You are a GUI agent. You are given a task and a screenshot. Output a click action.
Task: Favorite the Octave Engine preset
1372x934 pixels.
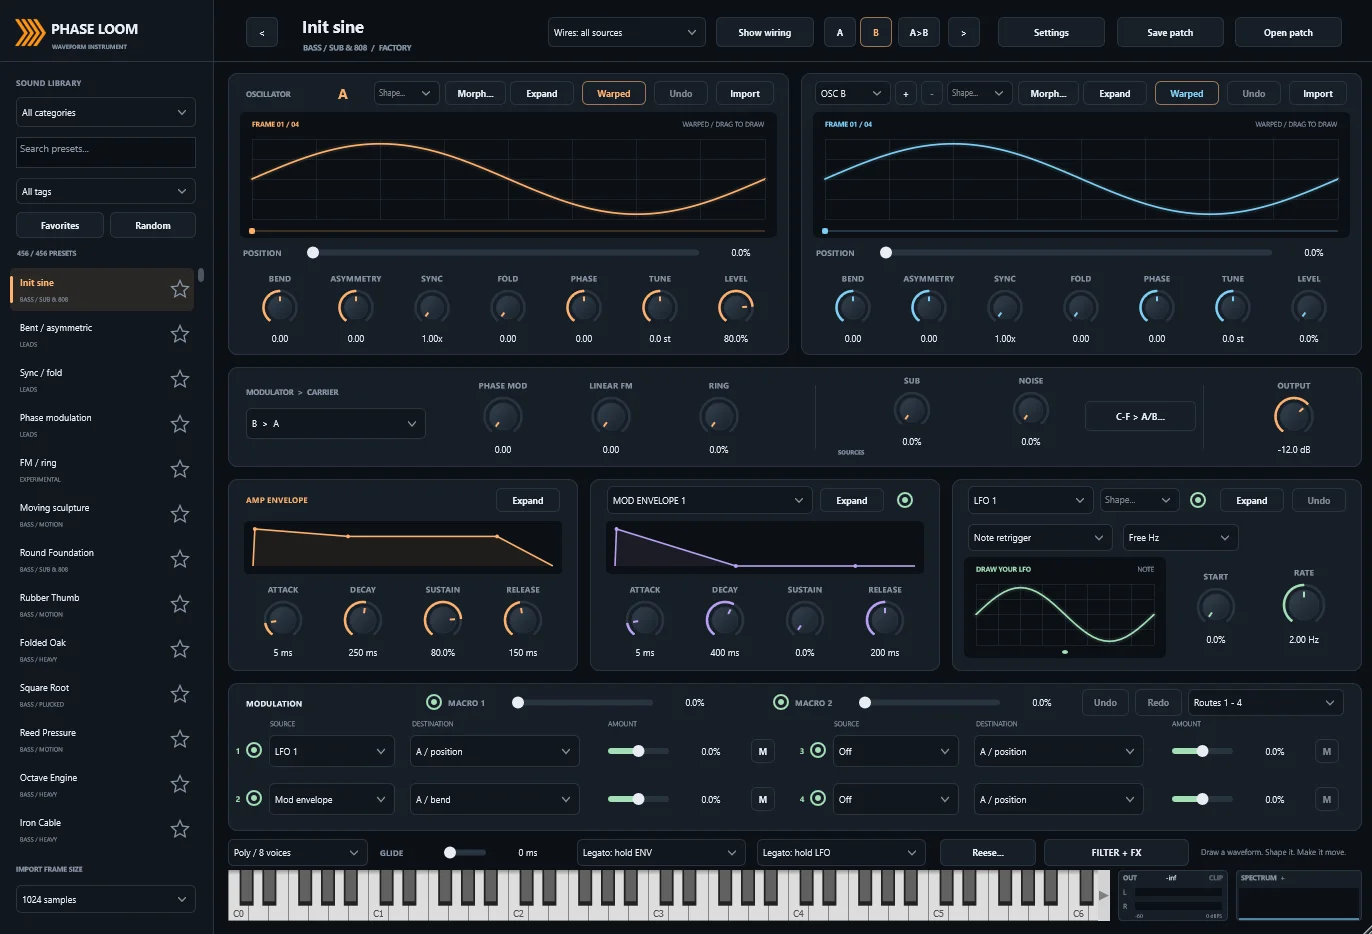pos(180,784)
